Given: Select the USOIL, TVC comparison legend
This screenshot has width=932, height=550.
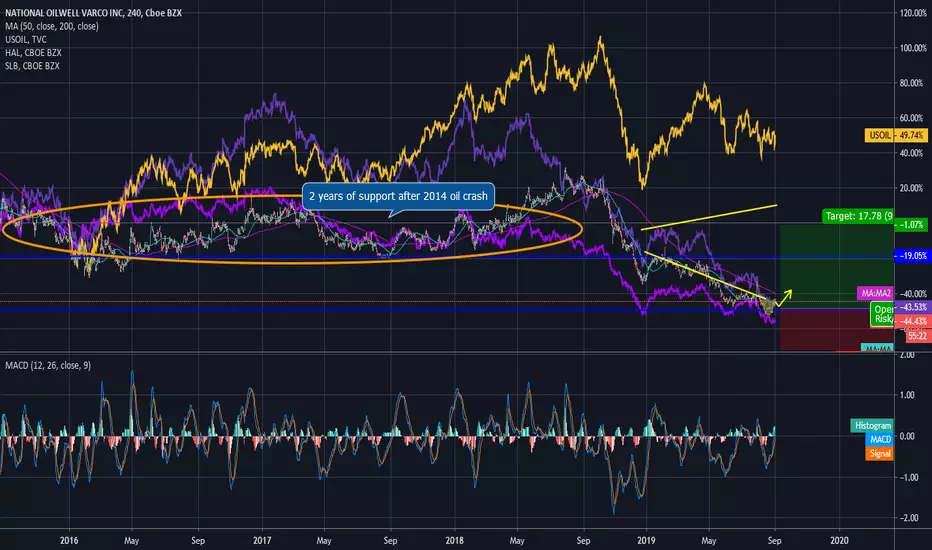Looking at the screenshot, I should click(x=26, y=39).
